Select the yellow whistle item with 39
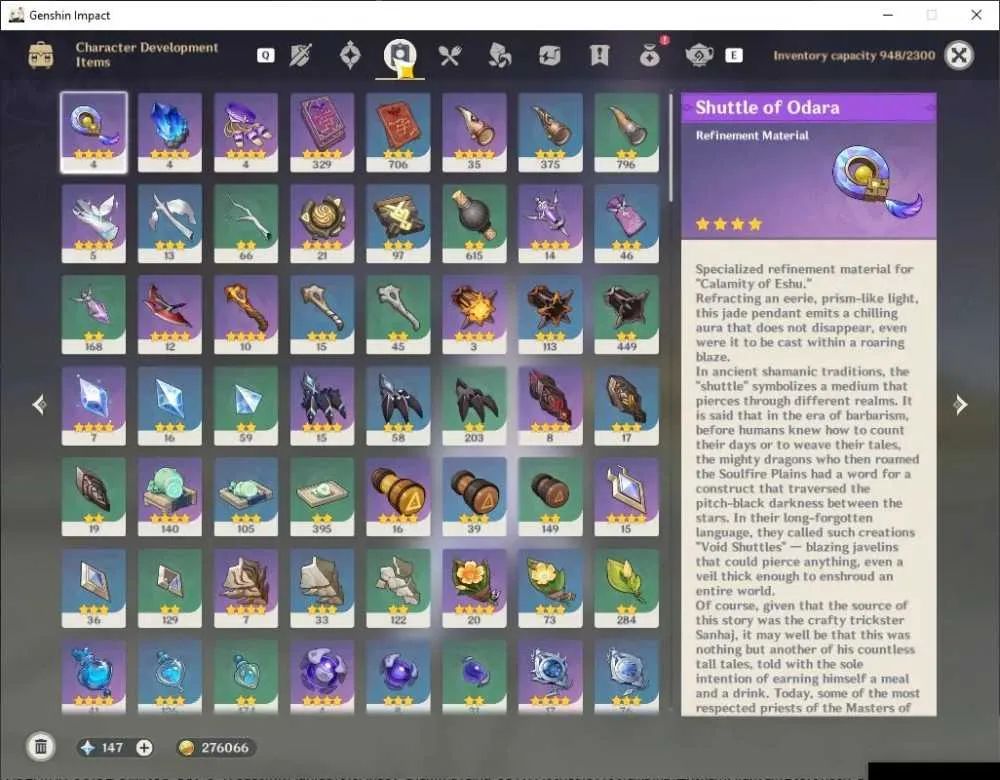1000x780 pixels. click(474, 497)
